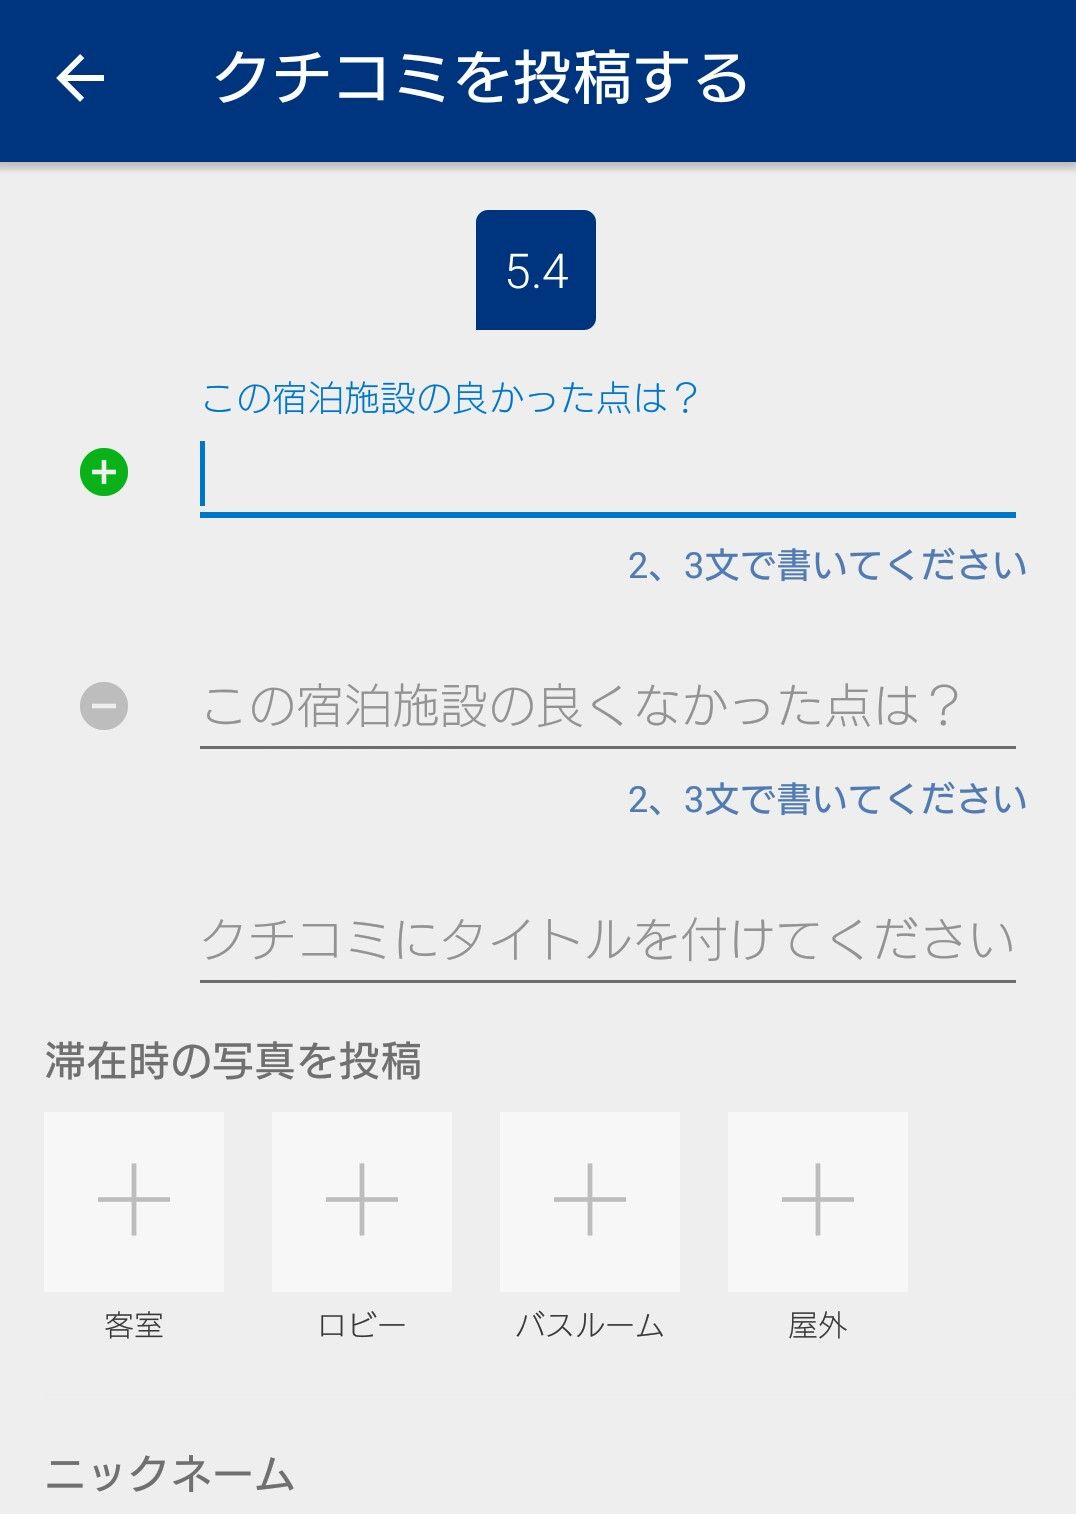Add a 客室 (guest room) photo

tap(134, 1201)
